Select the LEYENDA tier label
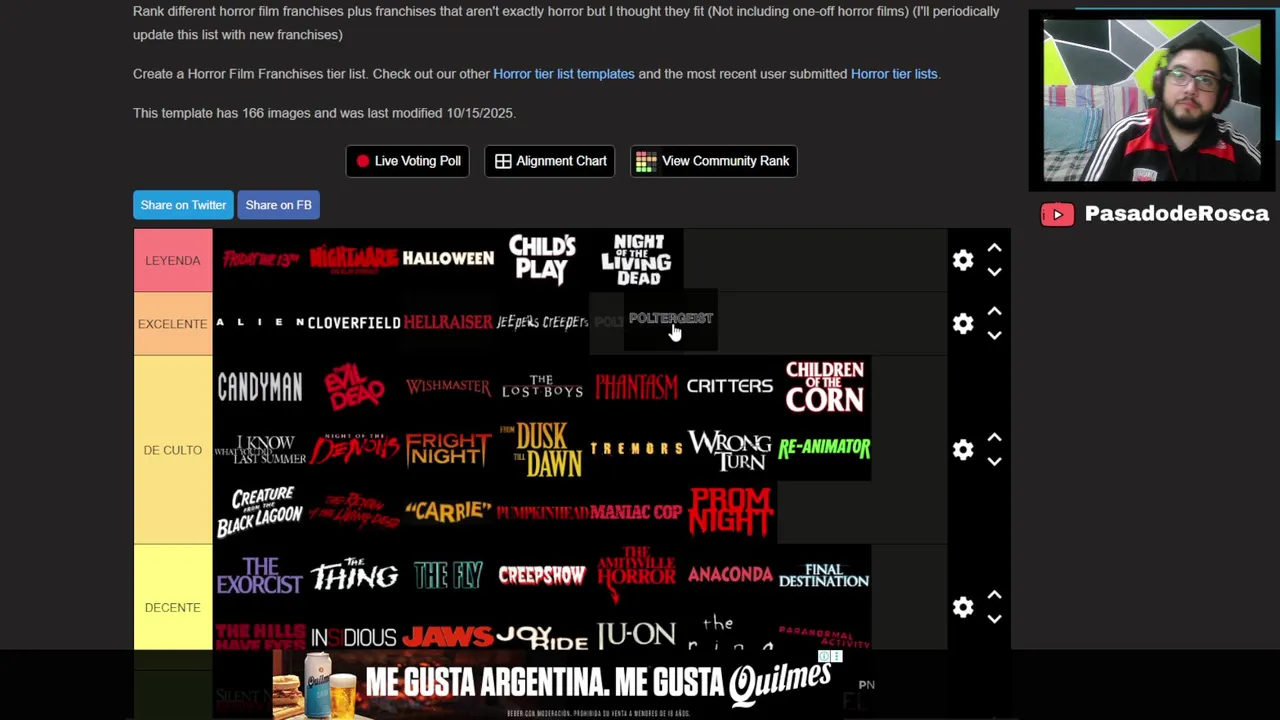1280x720 pixels. pos(173,260)
